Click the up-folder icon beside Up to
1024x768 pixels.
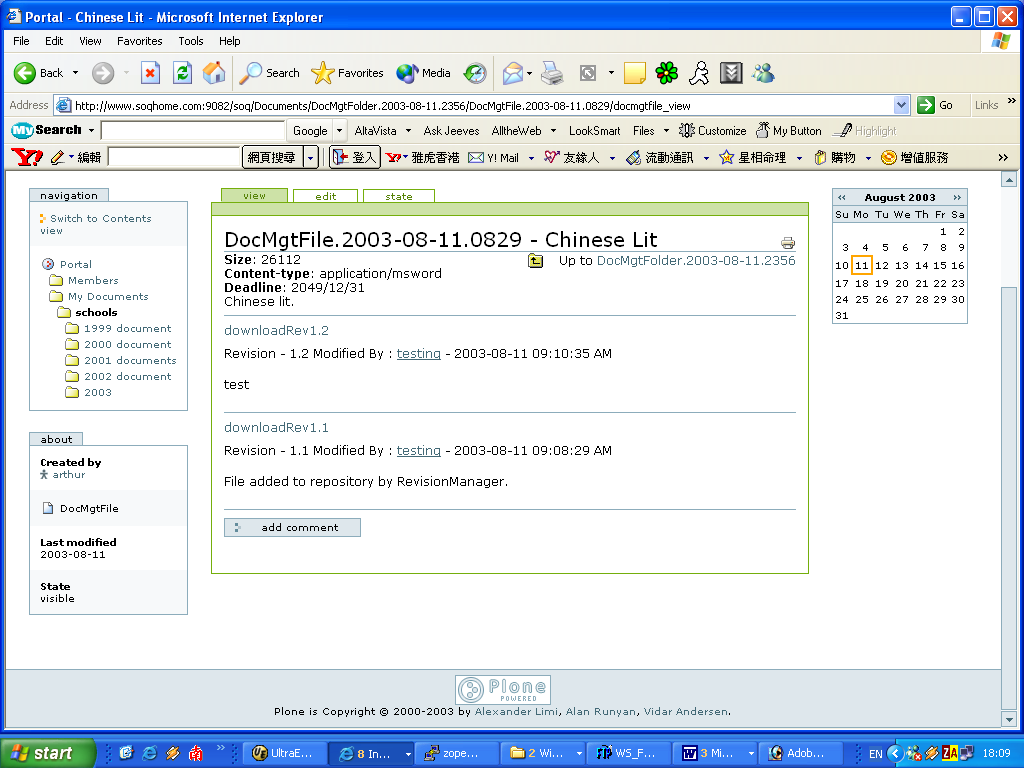pos(537,261)
